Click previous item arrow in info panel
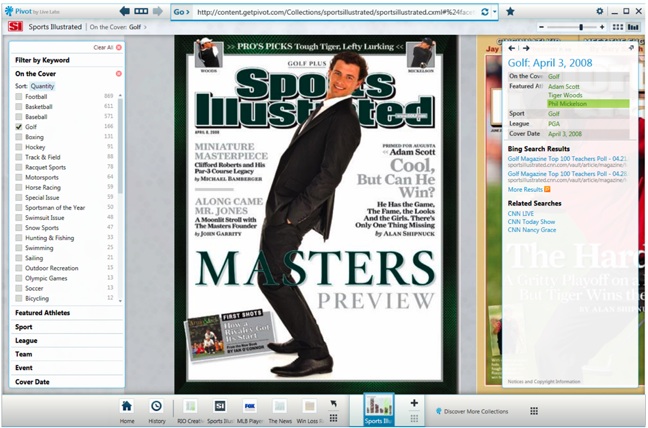The width and height of the screenshot is (648, 428). 512,48
